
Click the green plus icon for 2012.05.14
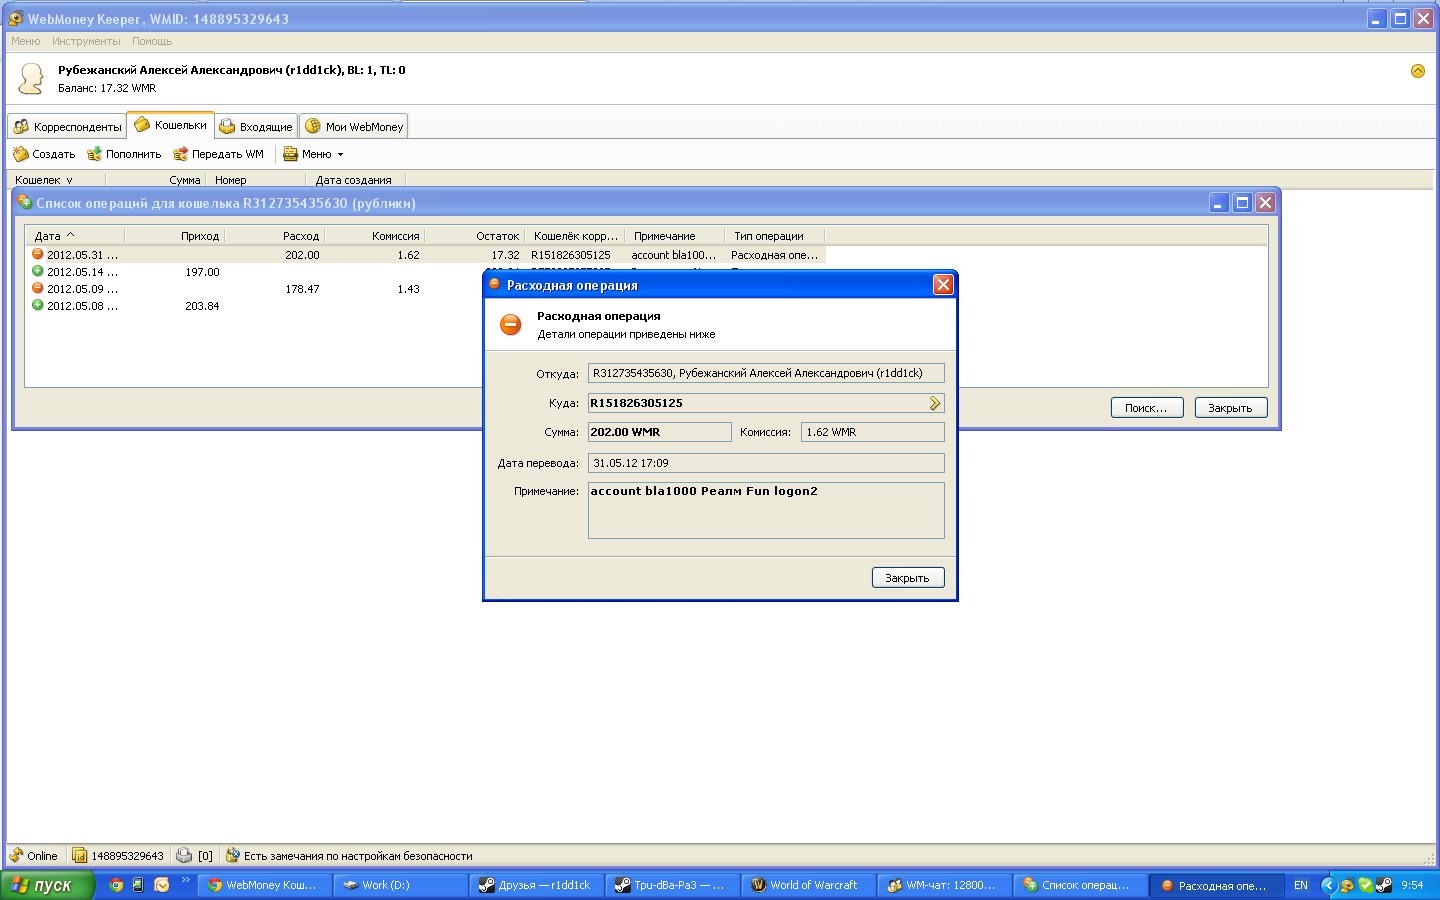(x=37, y=271)
